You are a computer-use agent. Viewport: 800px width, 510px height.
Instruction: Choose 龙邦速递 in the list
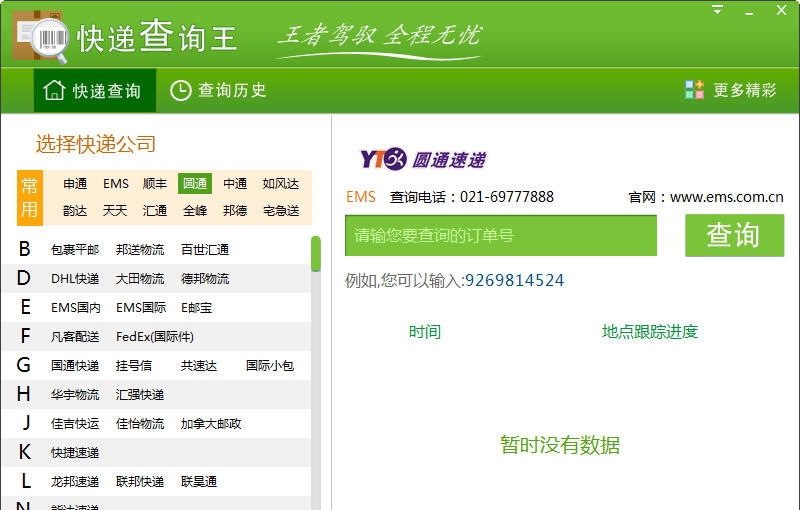point(75,482)
